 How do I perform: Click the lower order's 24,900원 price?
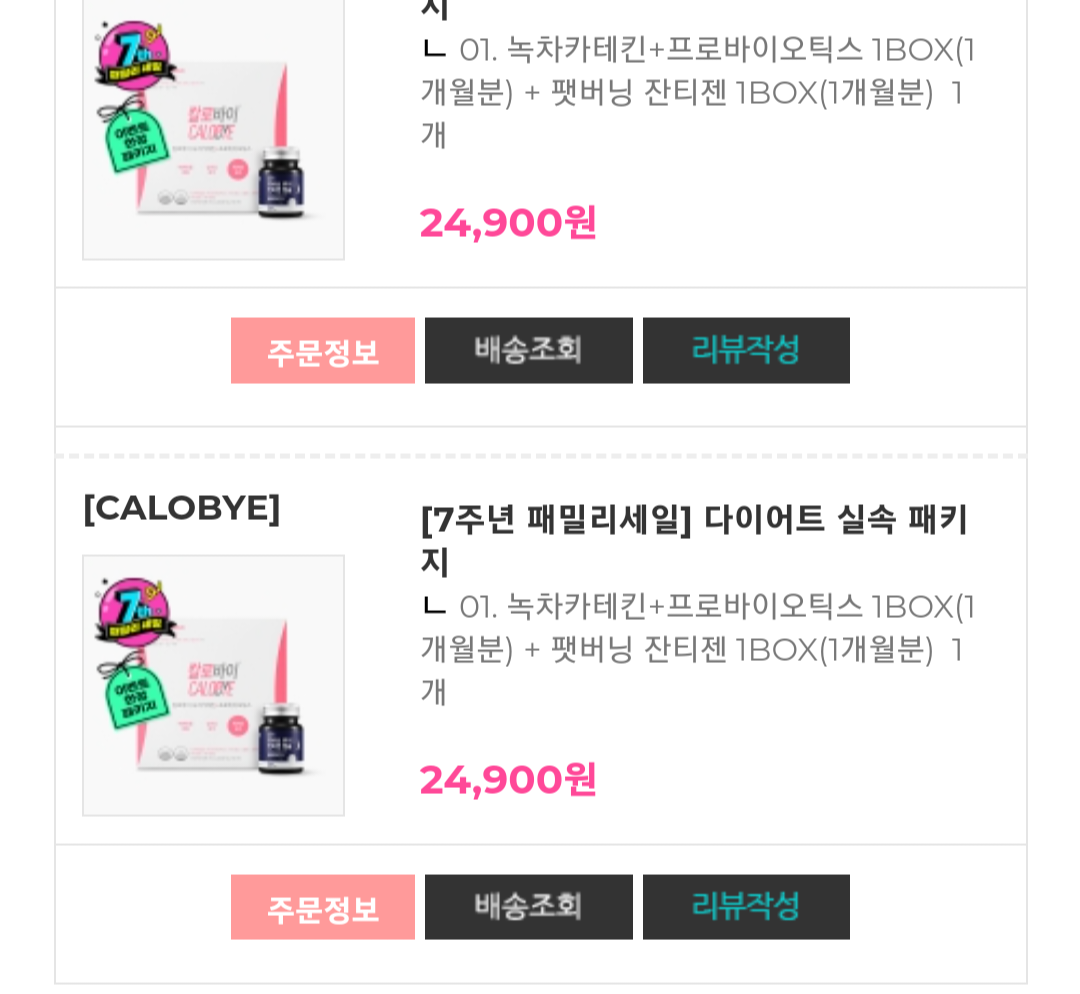(508, 779)
